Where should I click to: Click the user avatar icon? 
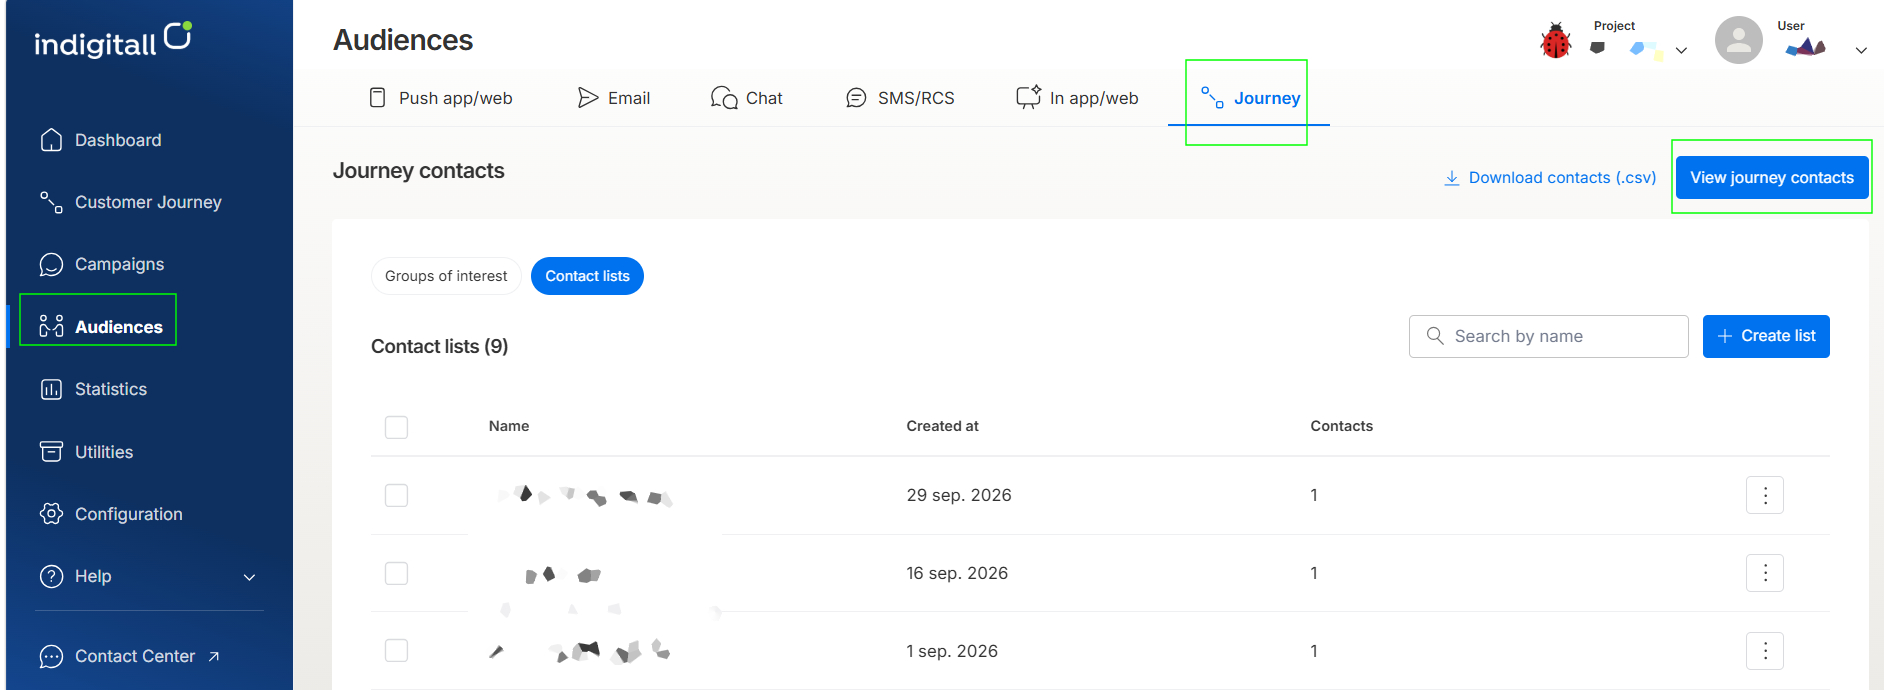pyautogui.click(x=1739, y=40)
